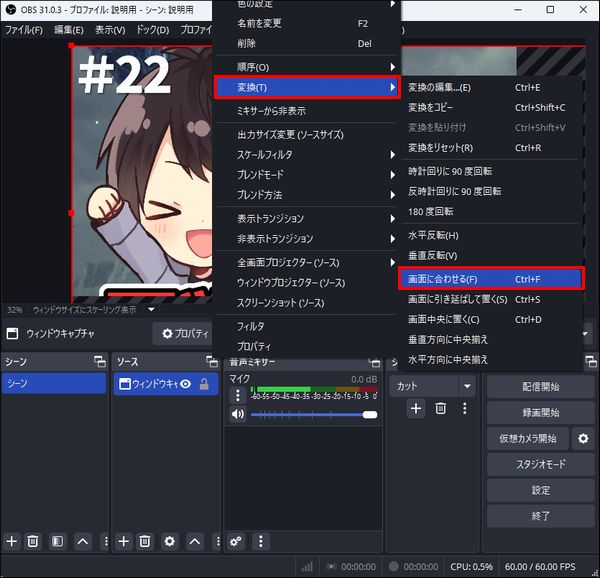The width and height of the screenshot is (600, 578).
Task: Open audio mixer menu three-dots icon at bottom
Action: [261, 541]
